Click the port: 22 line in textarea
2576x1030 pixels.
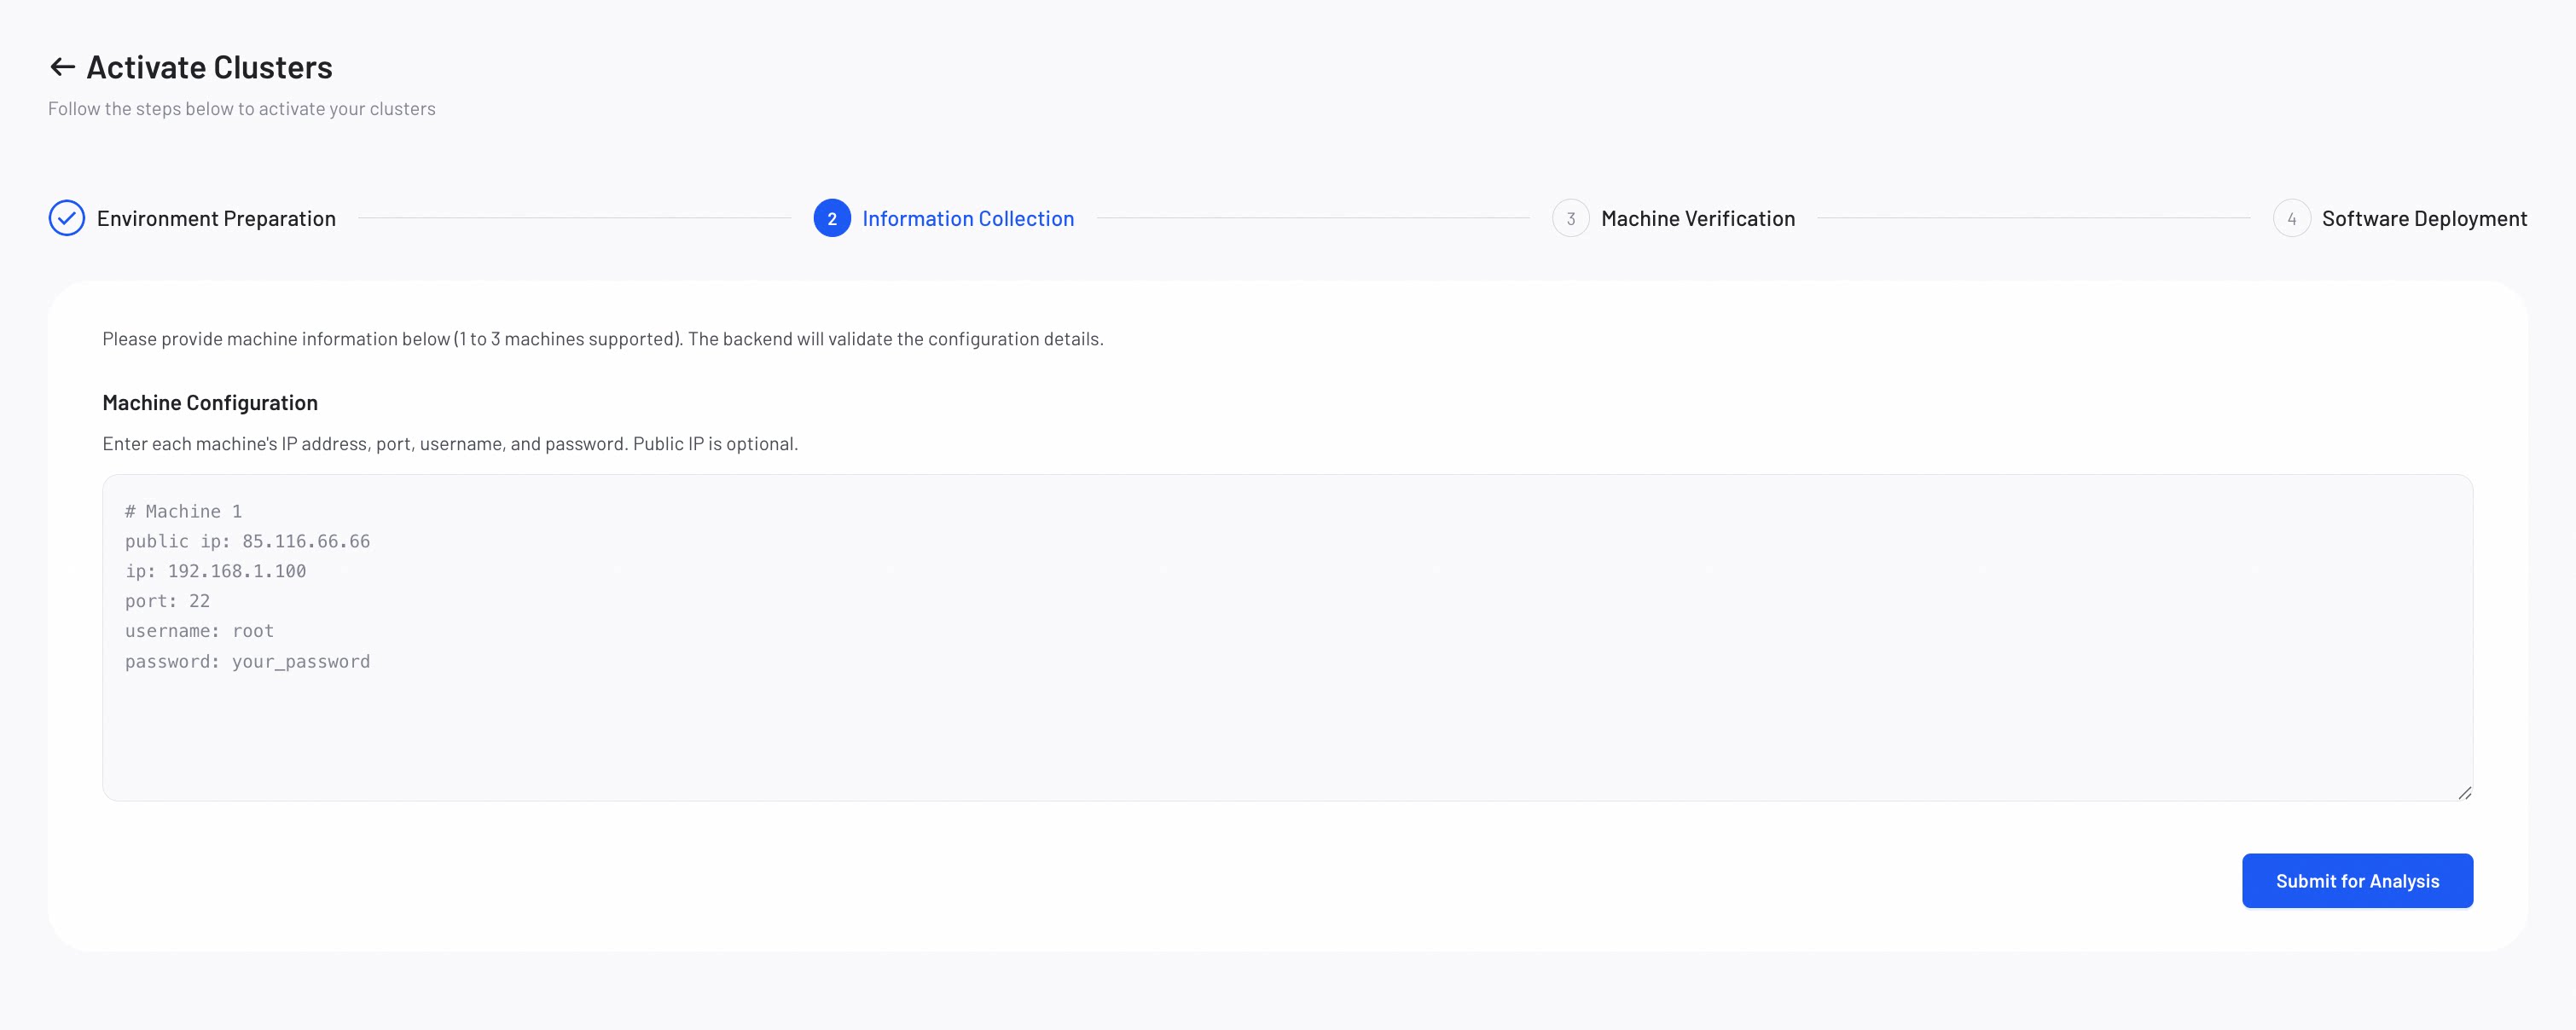coord(167,601)
